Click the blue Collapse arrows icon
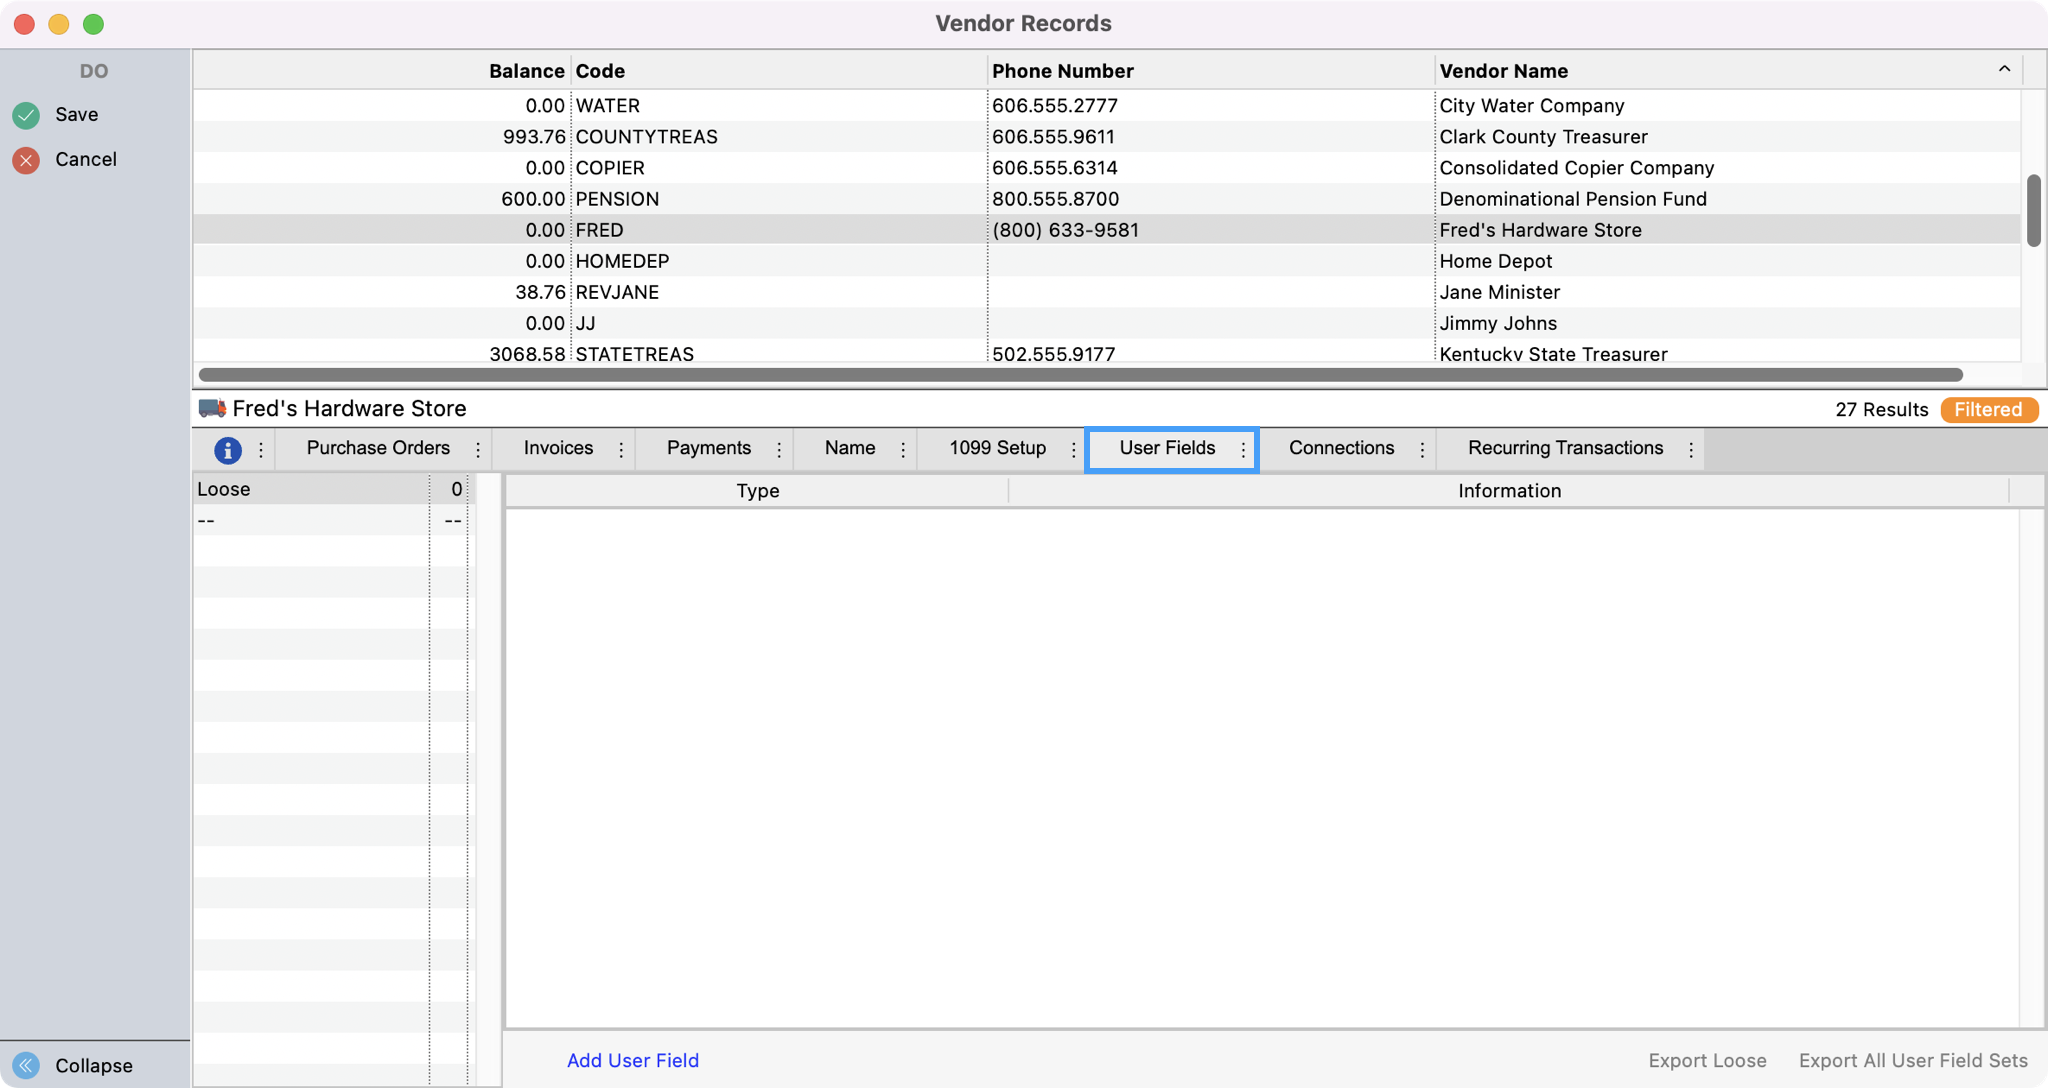This screenshot has width=2048, height=1088. [x=26, y=1065]
